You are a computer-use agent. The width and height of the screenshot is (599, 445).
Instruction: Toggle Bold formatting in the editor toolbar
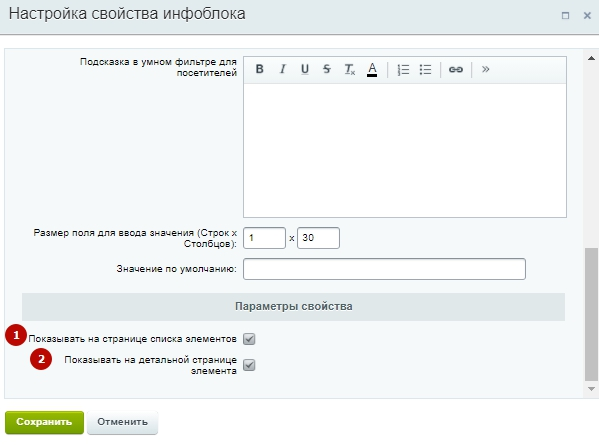coord(259,69)
